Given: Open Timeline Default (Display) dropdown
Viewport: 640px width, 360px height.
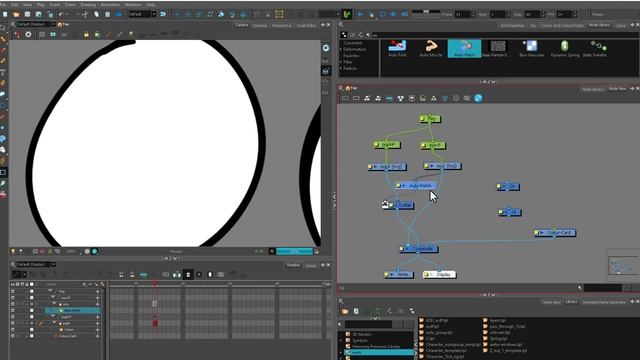Looking at the screenshot, I should [x=53, y=264].
